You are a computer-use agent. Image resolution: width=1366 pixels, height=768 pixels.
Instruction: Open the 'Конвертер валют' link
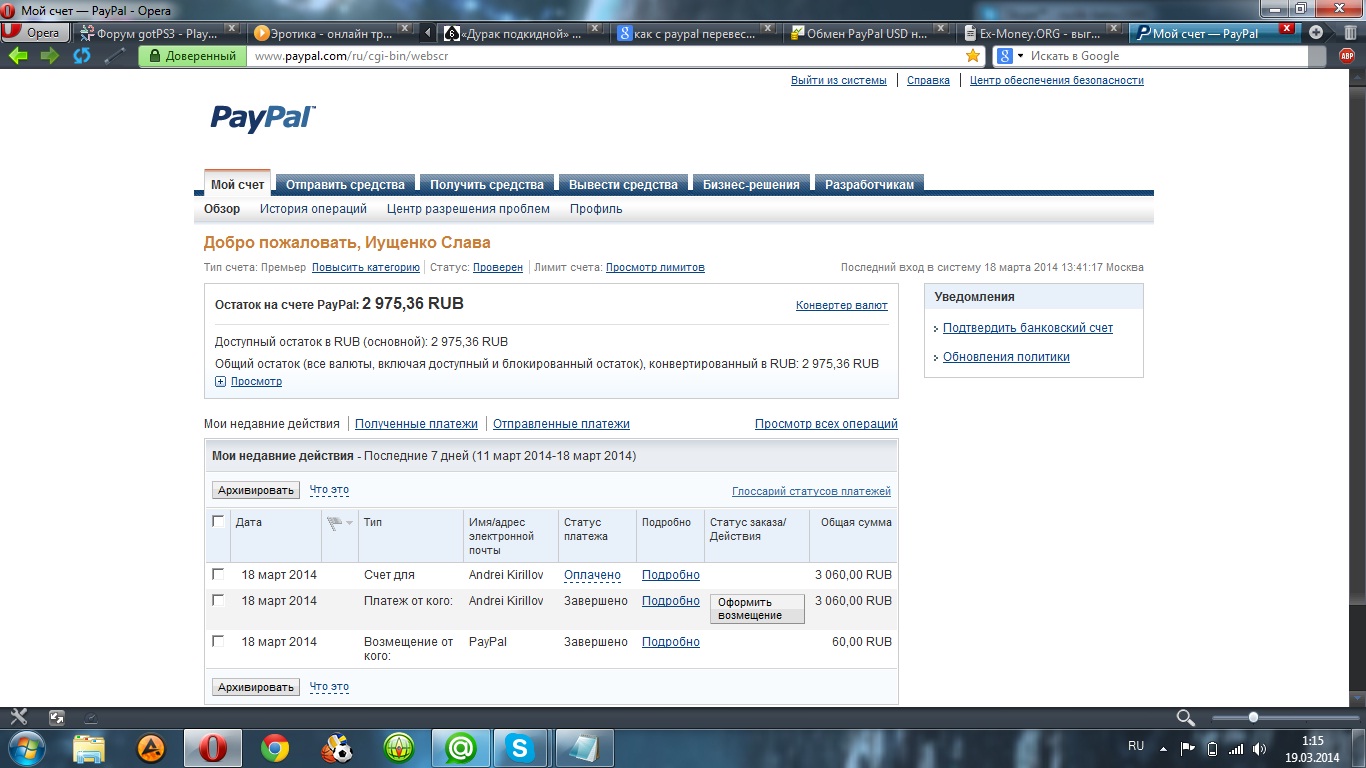tap(842, 305)
